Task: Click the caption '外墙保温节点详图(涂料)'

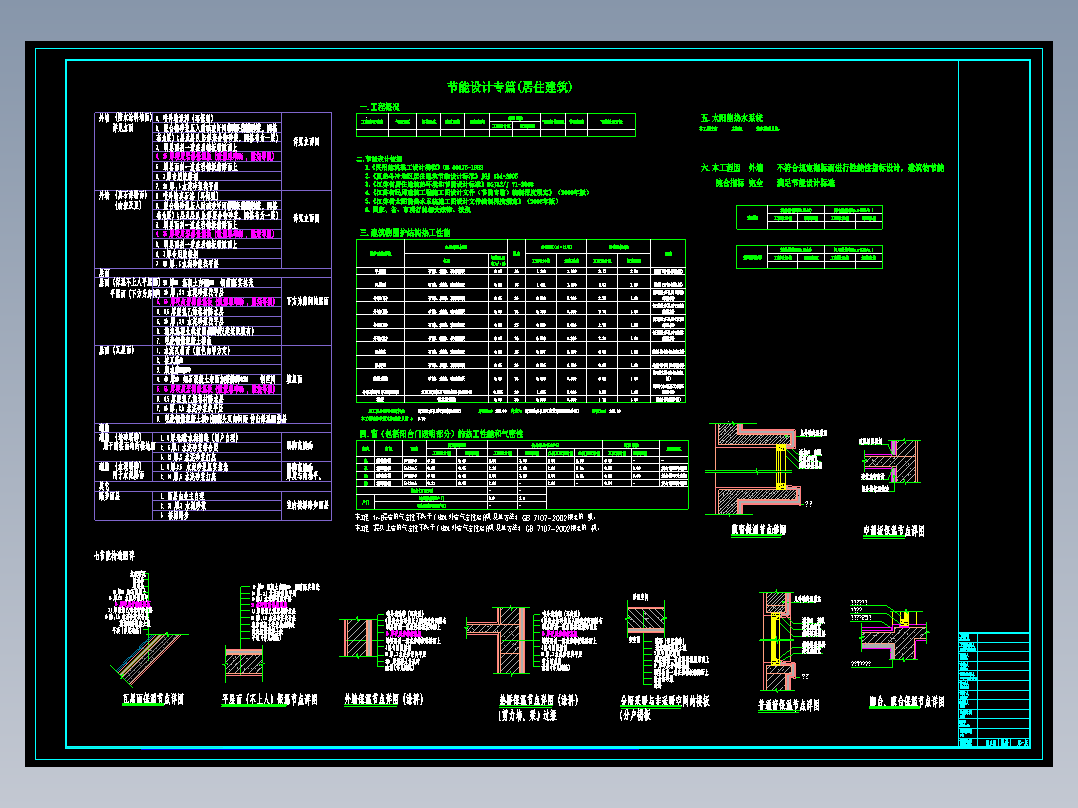Action: [x=384, y=700]
